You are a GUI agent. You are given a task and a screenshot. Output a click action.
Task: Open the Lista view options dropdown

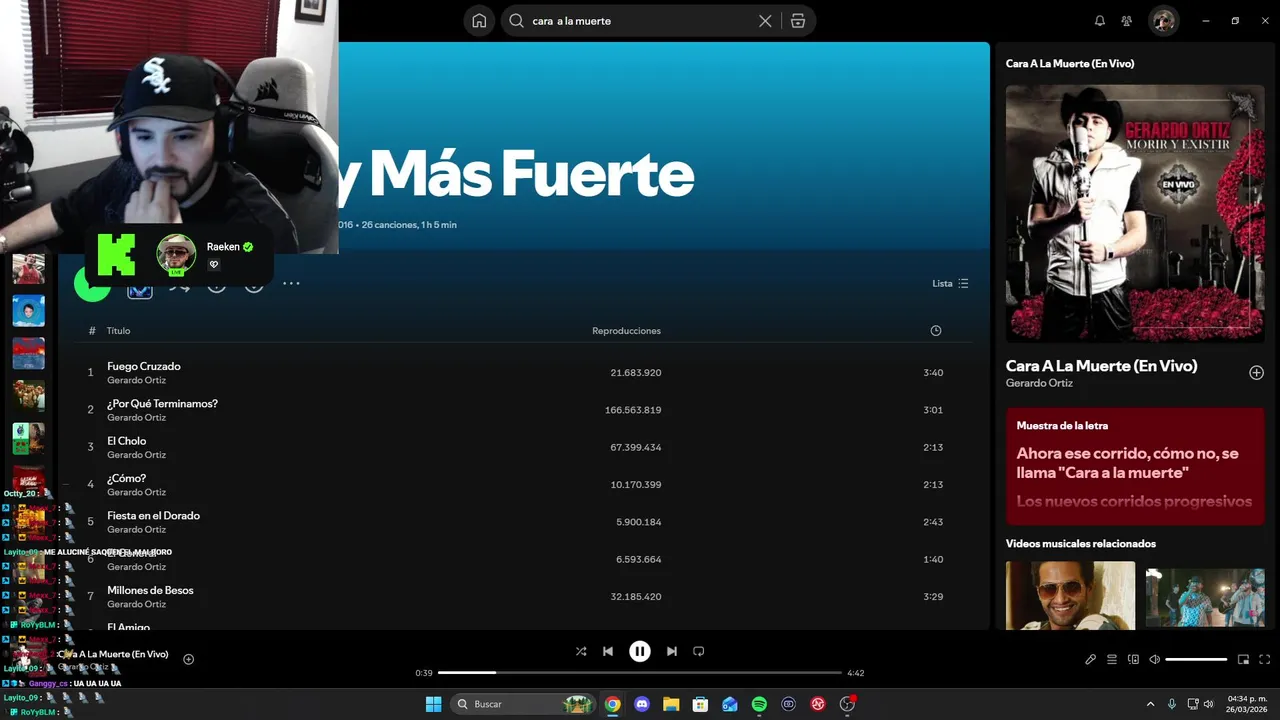click(950, 284)
